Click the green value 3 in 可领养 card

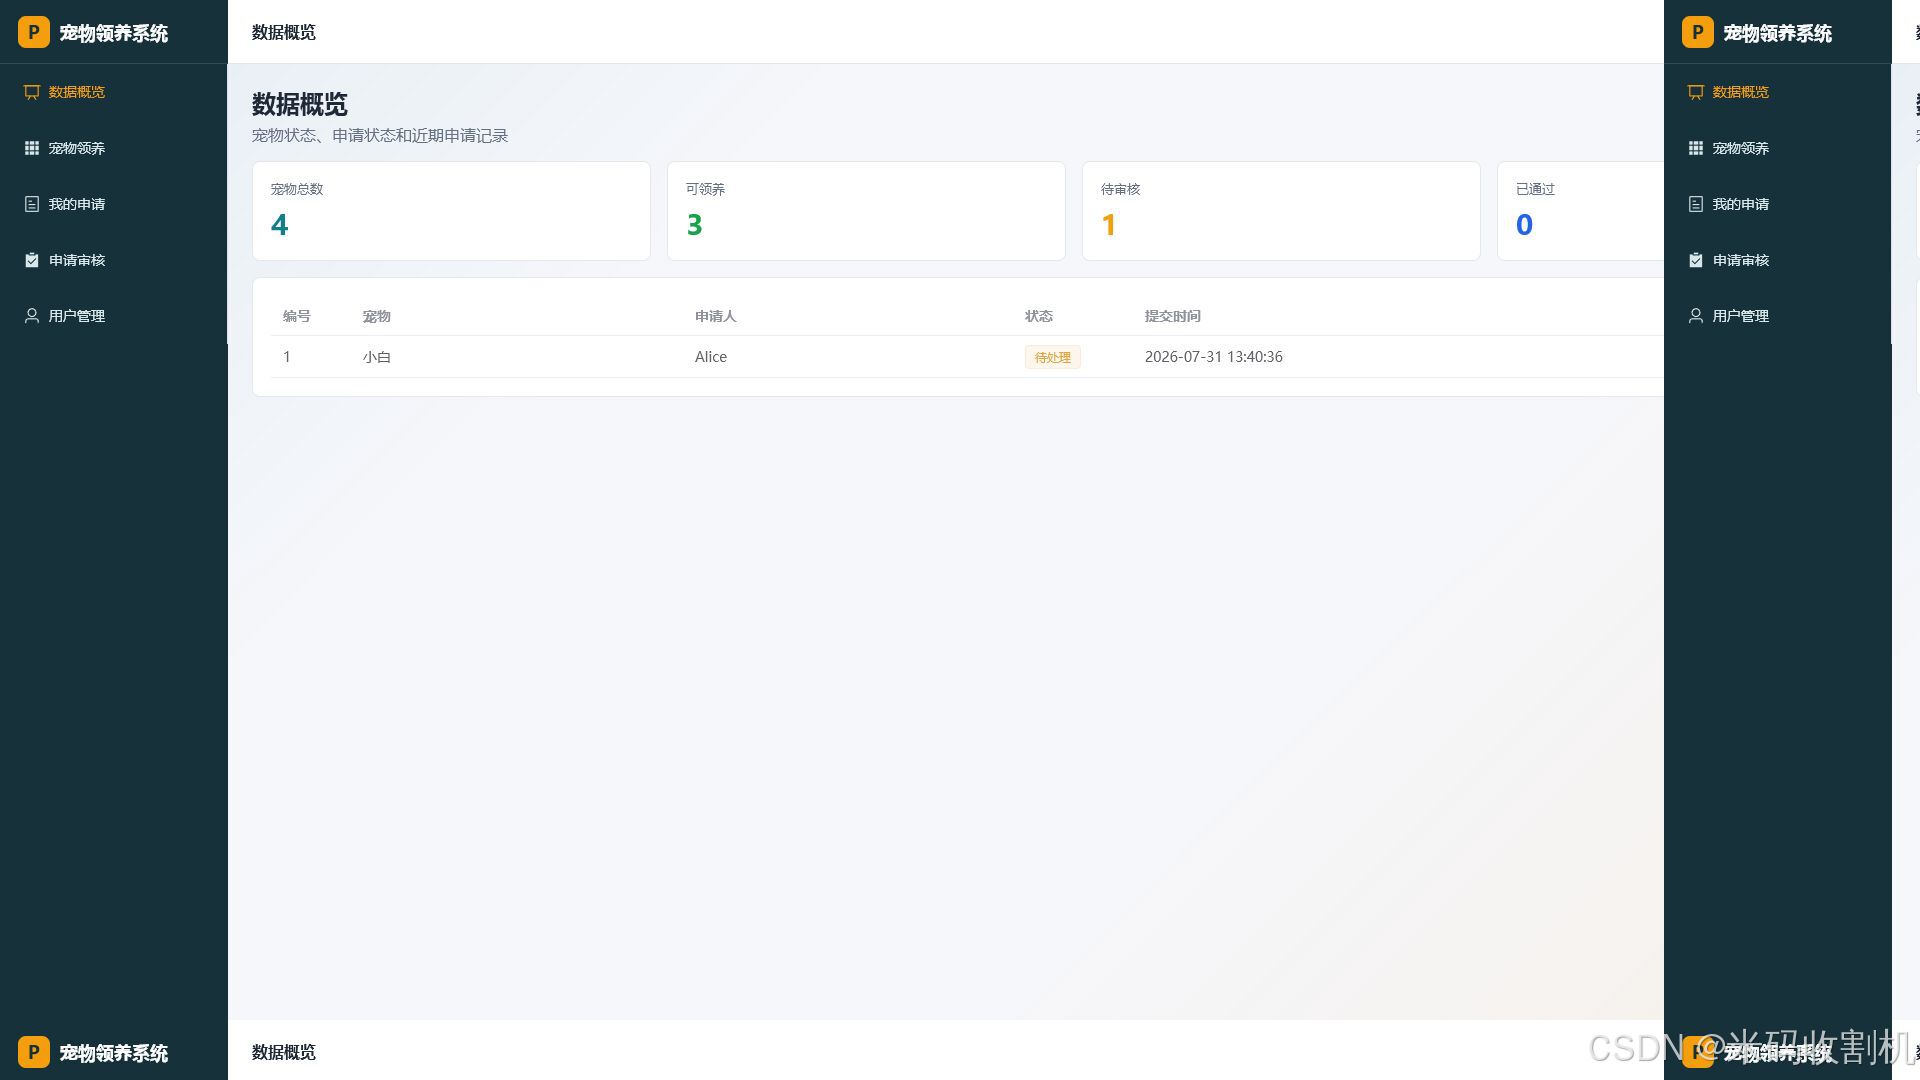(x=695, y=225)
